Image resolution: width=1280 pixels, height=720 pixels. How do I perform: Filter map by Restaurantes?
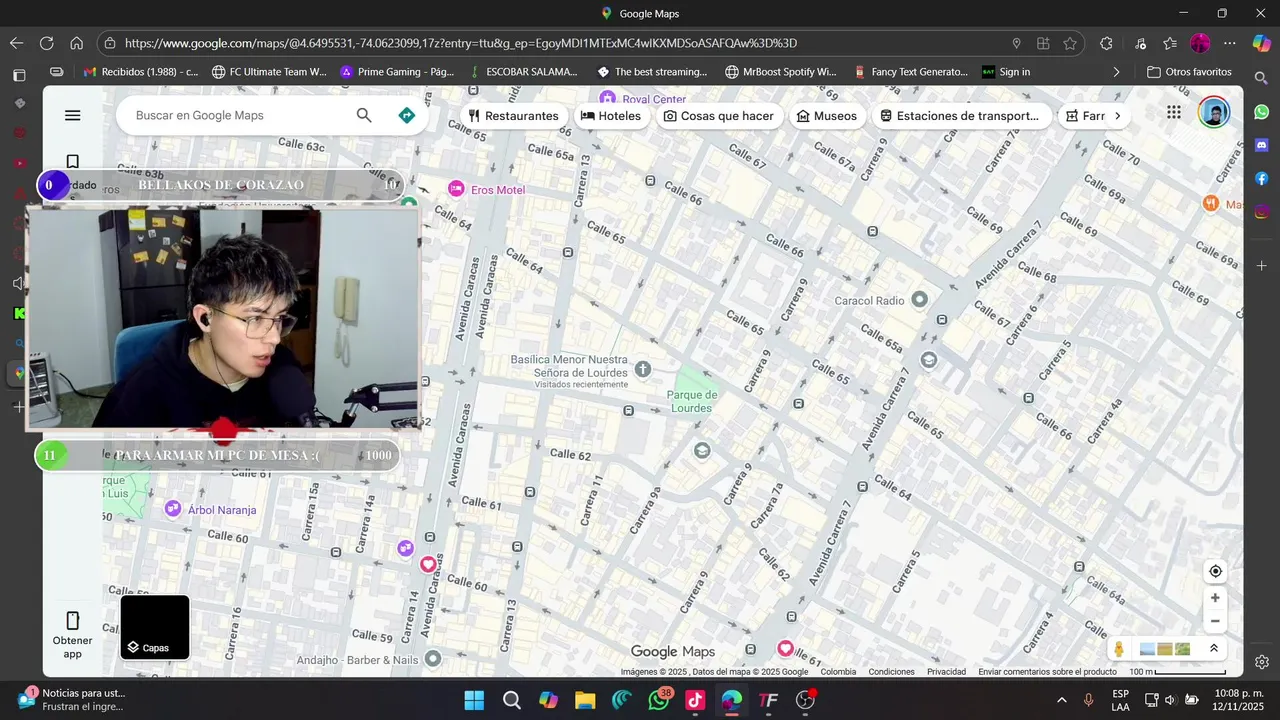(514, 116)
